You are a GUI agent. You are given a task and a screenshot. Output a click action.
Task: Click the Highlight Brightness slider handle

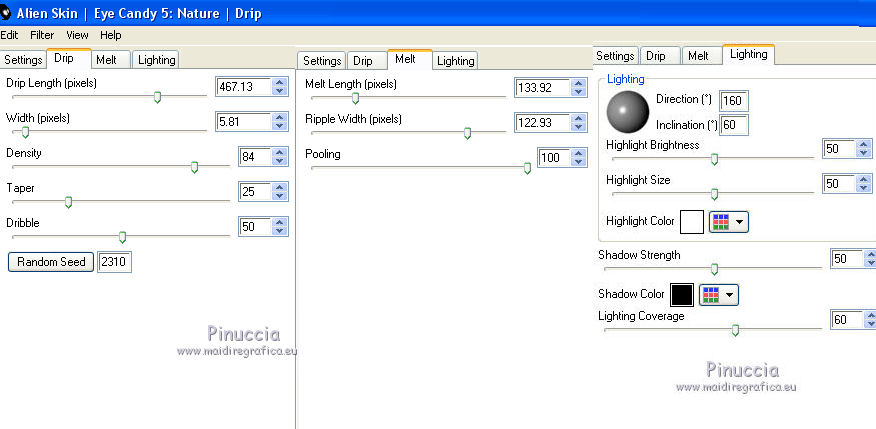coord(714,160)
